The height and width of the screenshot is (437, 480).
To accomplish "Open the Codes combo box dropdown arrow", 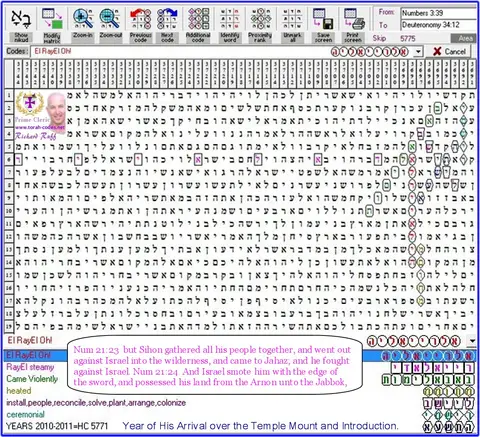I will 418,52.
